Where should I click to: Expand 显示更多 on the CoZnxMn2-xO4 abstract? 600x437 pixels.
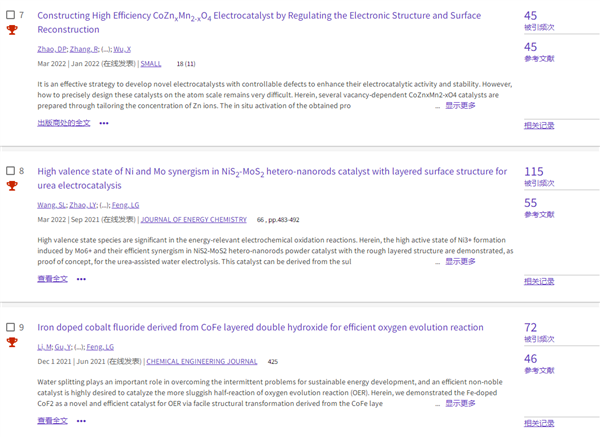tap(460, 105)
